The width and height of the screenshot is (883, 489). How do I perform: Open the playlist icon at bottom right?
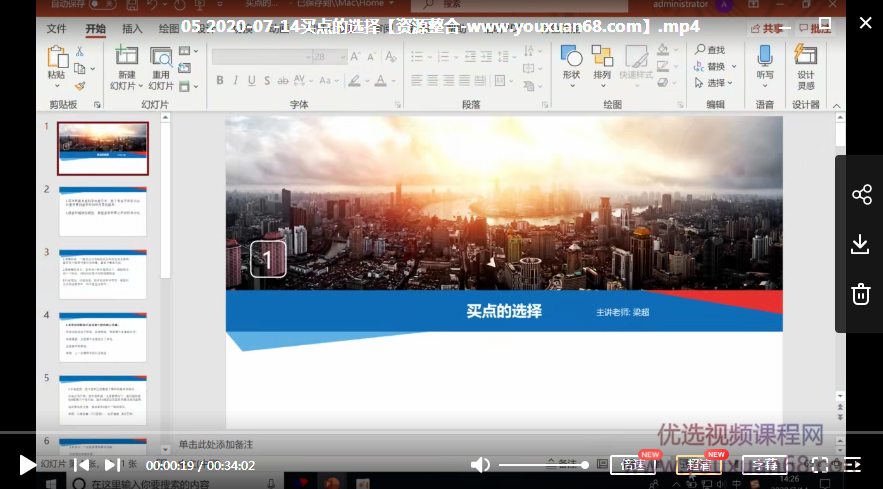[852, 464]
